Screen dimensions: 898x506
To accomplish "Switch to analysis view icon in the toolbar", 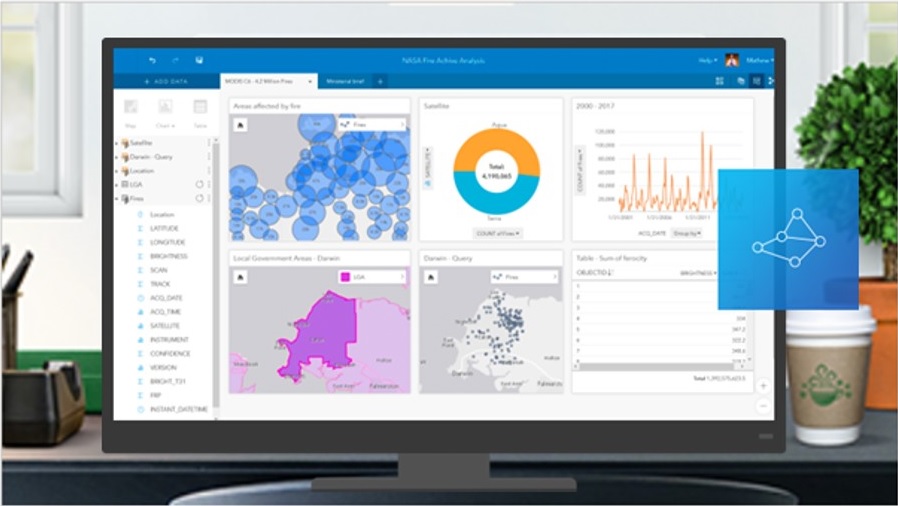I will pyautogui.click(x=757, y=81).
